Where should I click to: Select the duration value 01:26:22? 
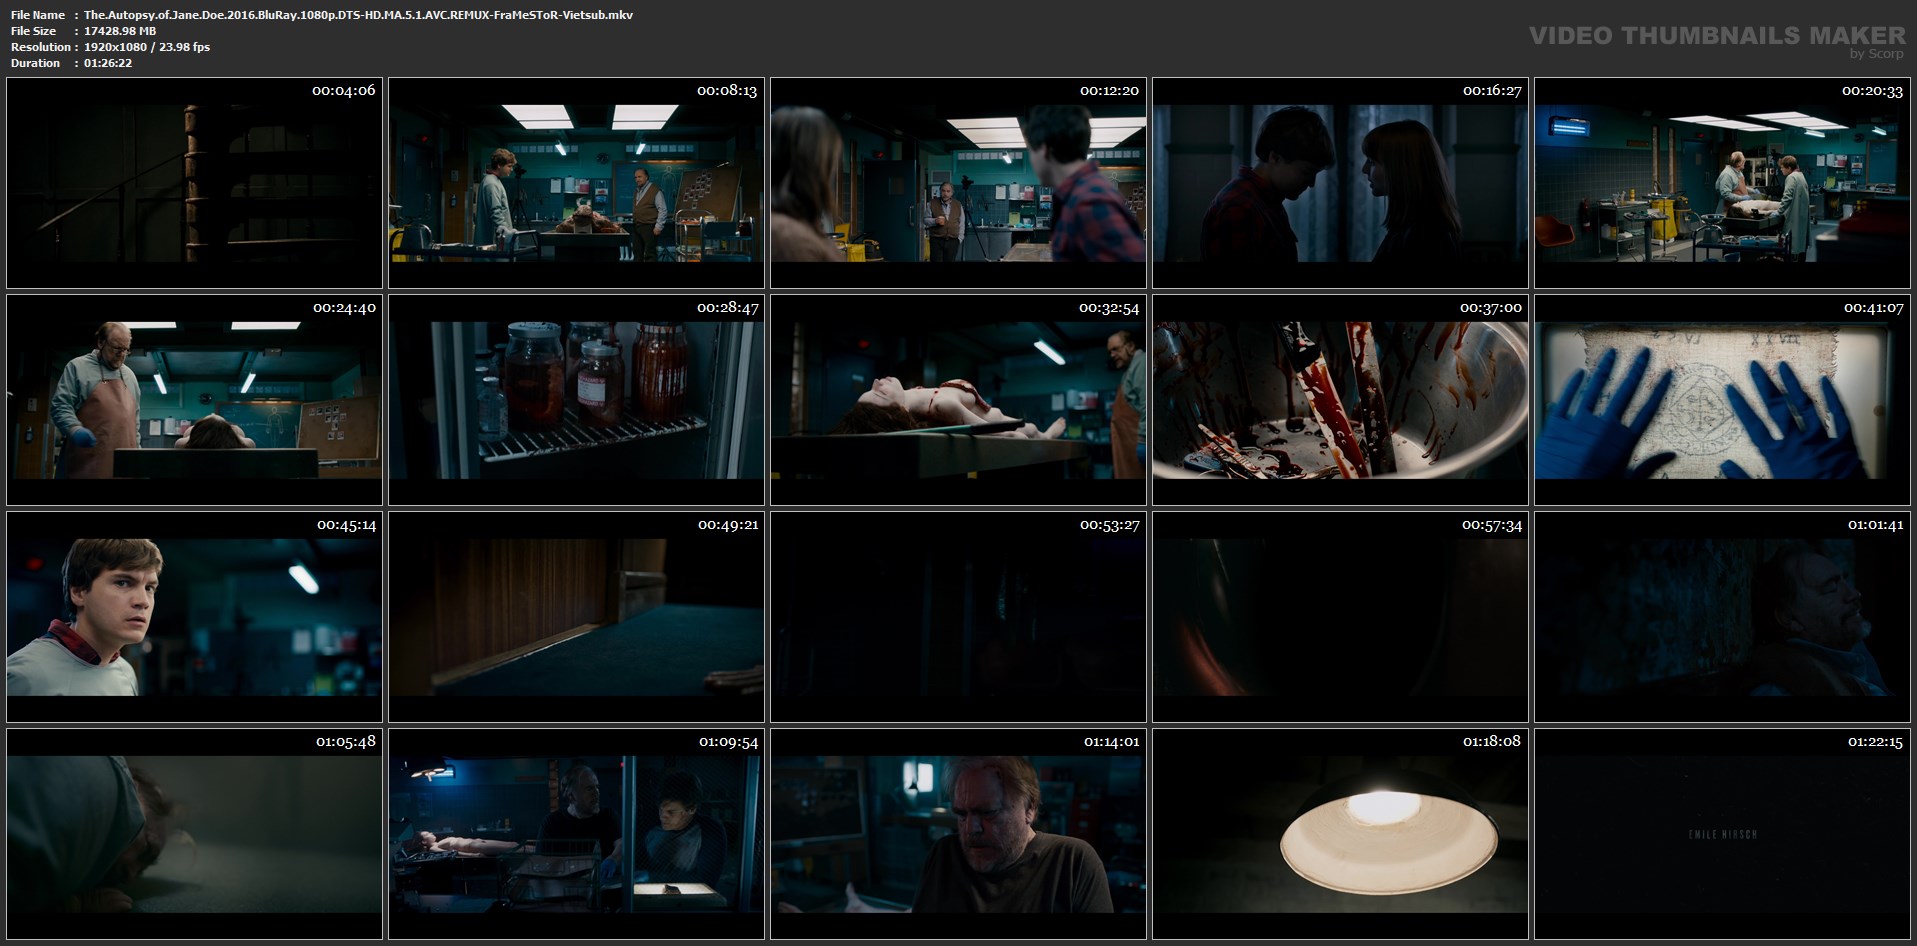click(108, 63)
